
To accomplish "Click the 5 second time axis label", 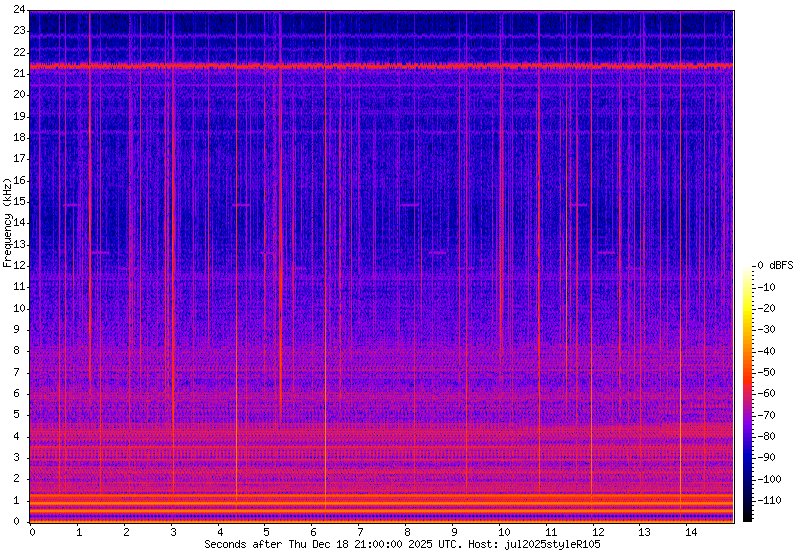I will tap(267, 532).
